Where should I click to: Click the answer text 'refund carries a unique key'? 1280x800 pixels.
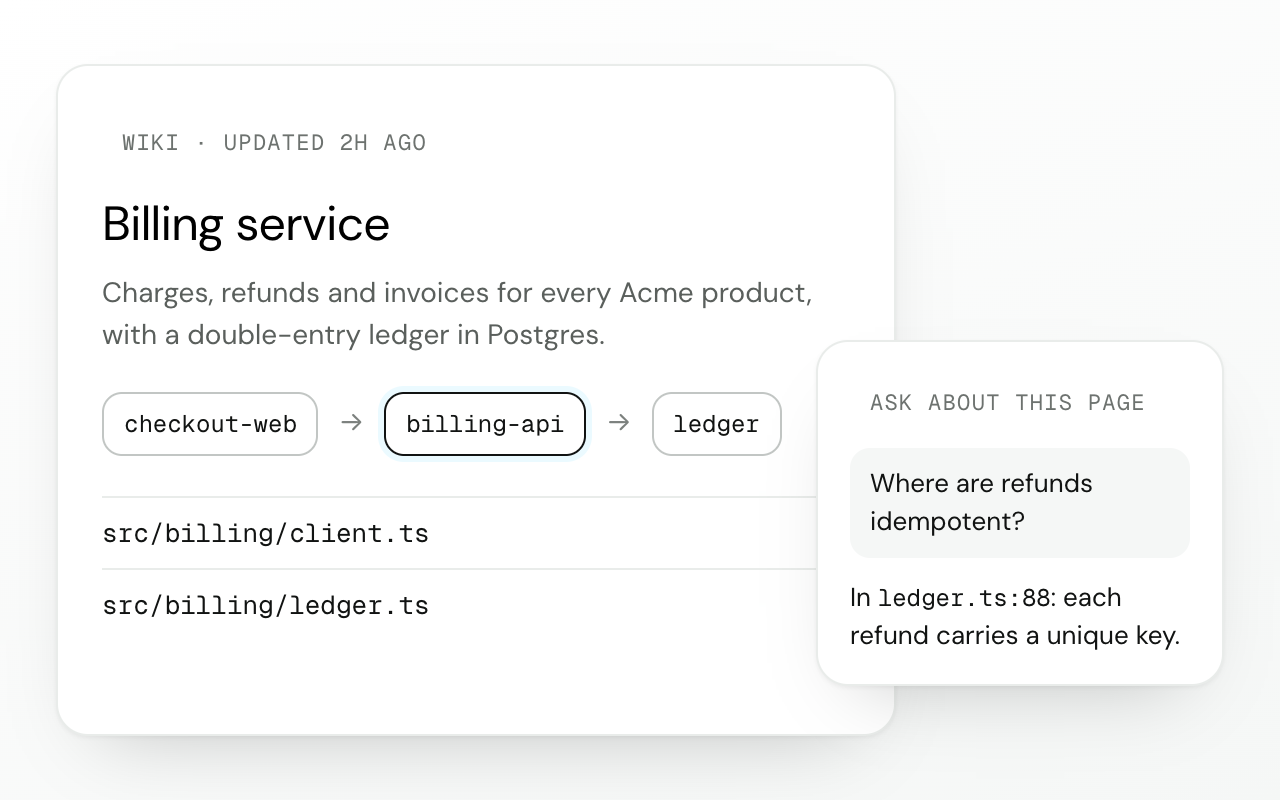point(1013,635)
